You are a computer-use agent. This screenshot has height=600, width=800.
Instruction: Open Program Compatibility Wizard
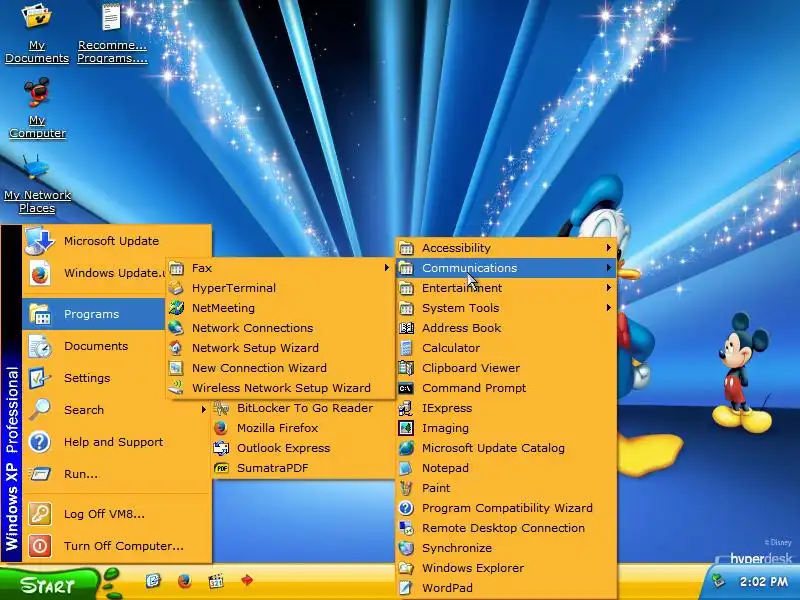click(507, 508)
